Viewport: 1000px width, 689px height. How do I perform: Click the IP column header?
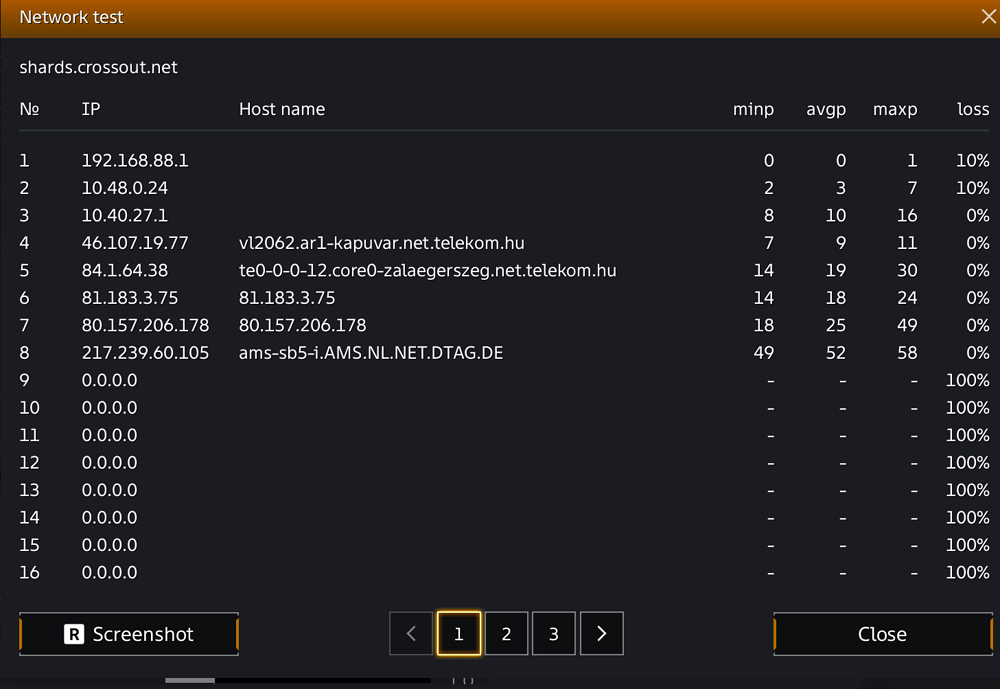(x=91, y=109)
